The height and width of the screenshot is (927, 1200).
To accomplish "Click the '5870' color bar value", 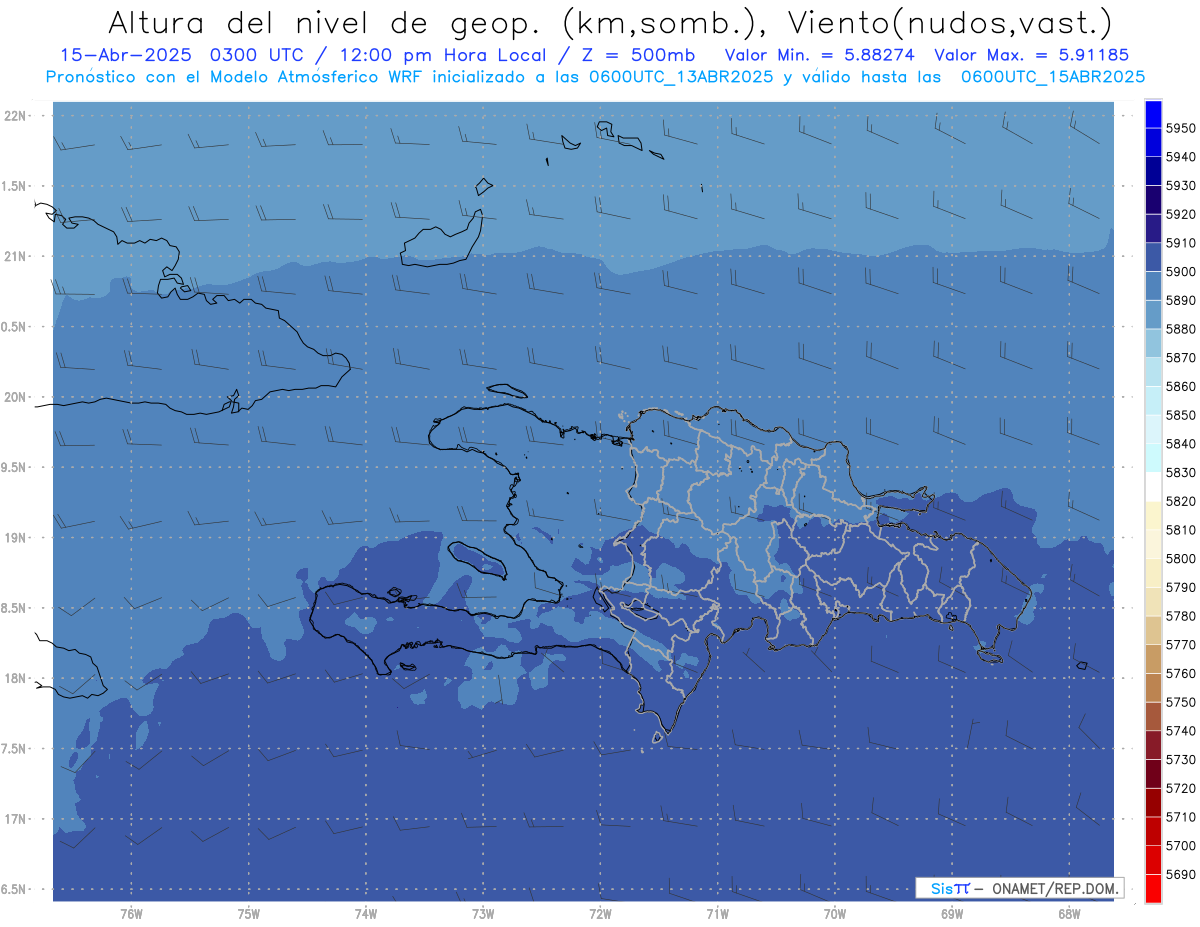I will (x=1181, y=358).
